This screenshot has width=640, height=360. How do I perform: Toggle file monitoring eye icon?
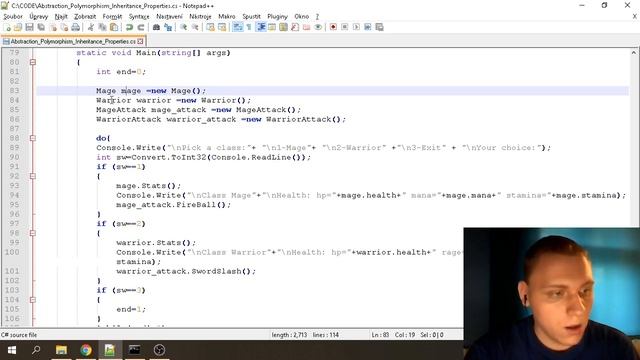tap(318, 27)
